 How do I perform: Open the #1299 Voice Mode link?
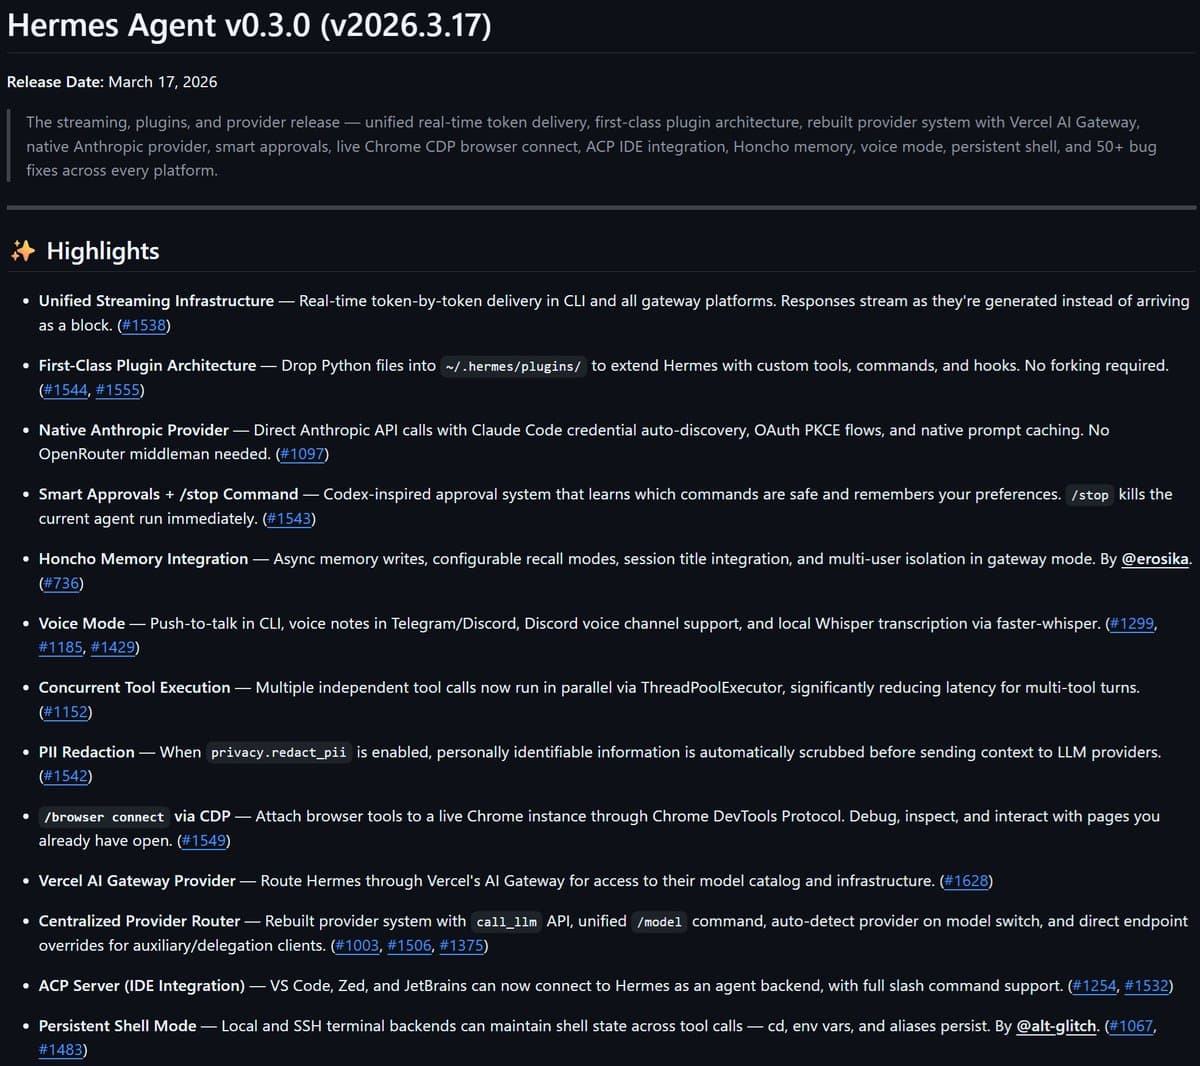point(1131,623)
